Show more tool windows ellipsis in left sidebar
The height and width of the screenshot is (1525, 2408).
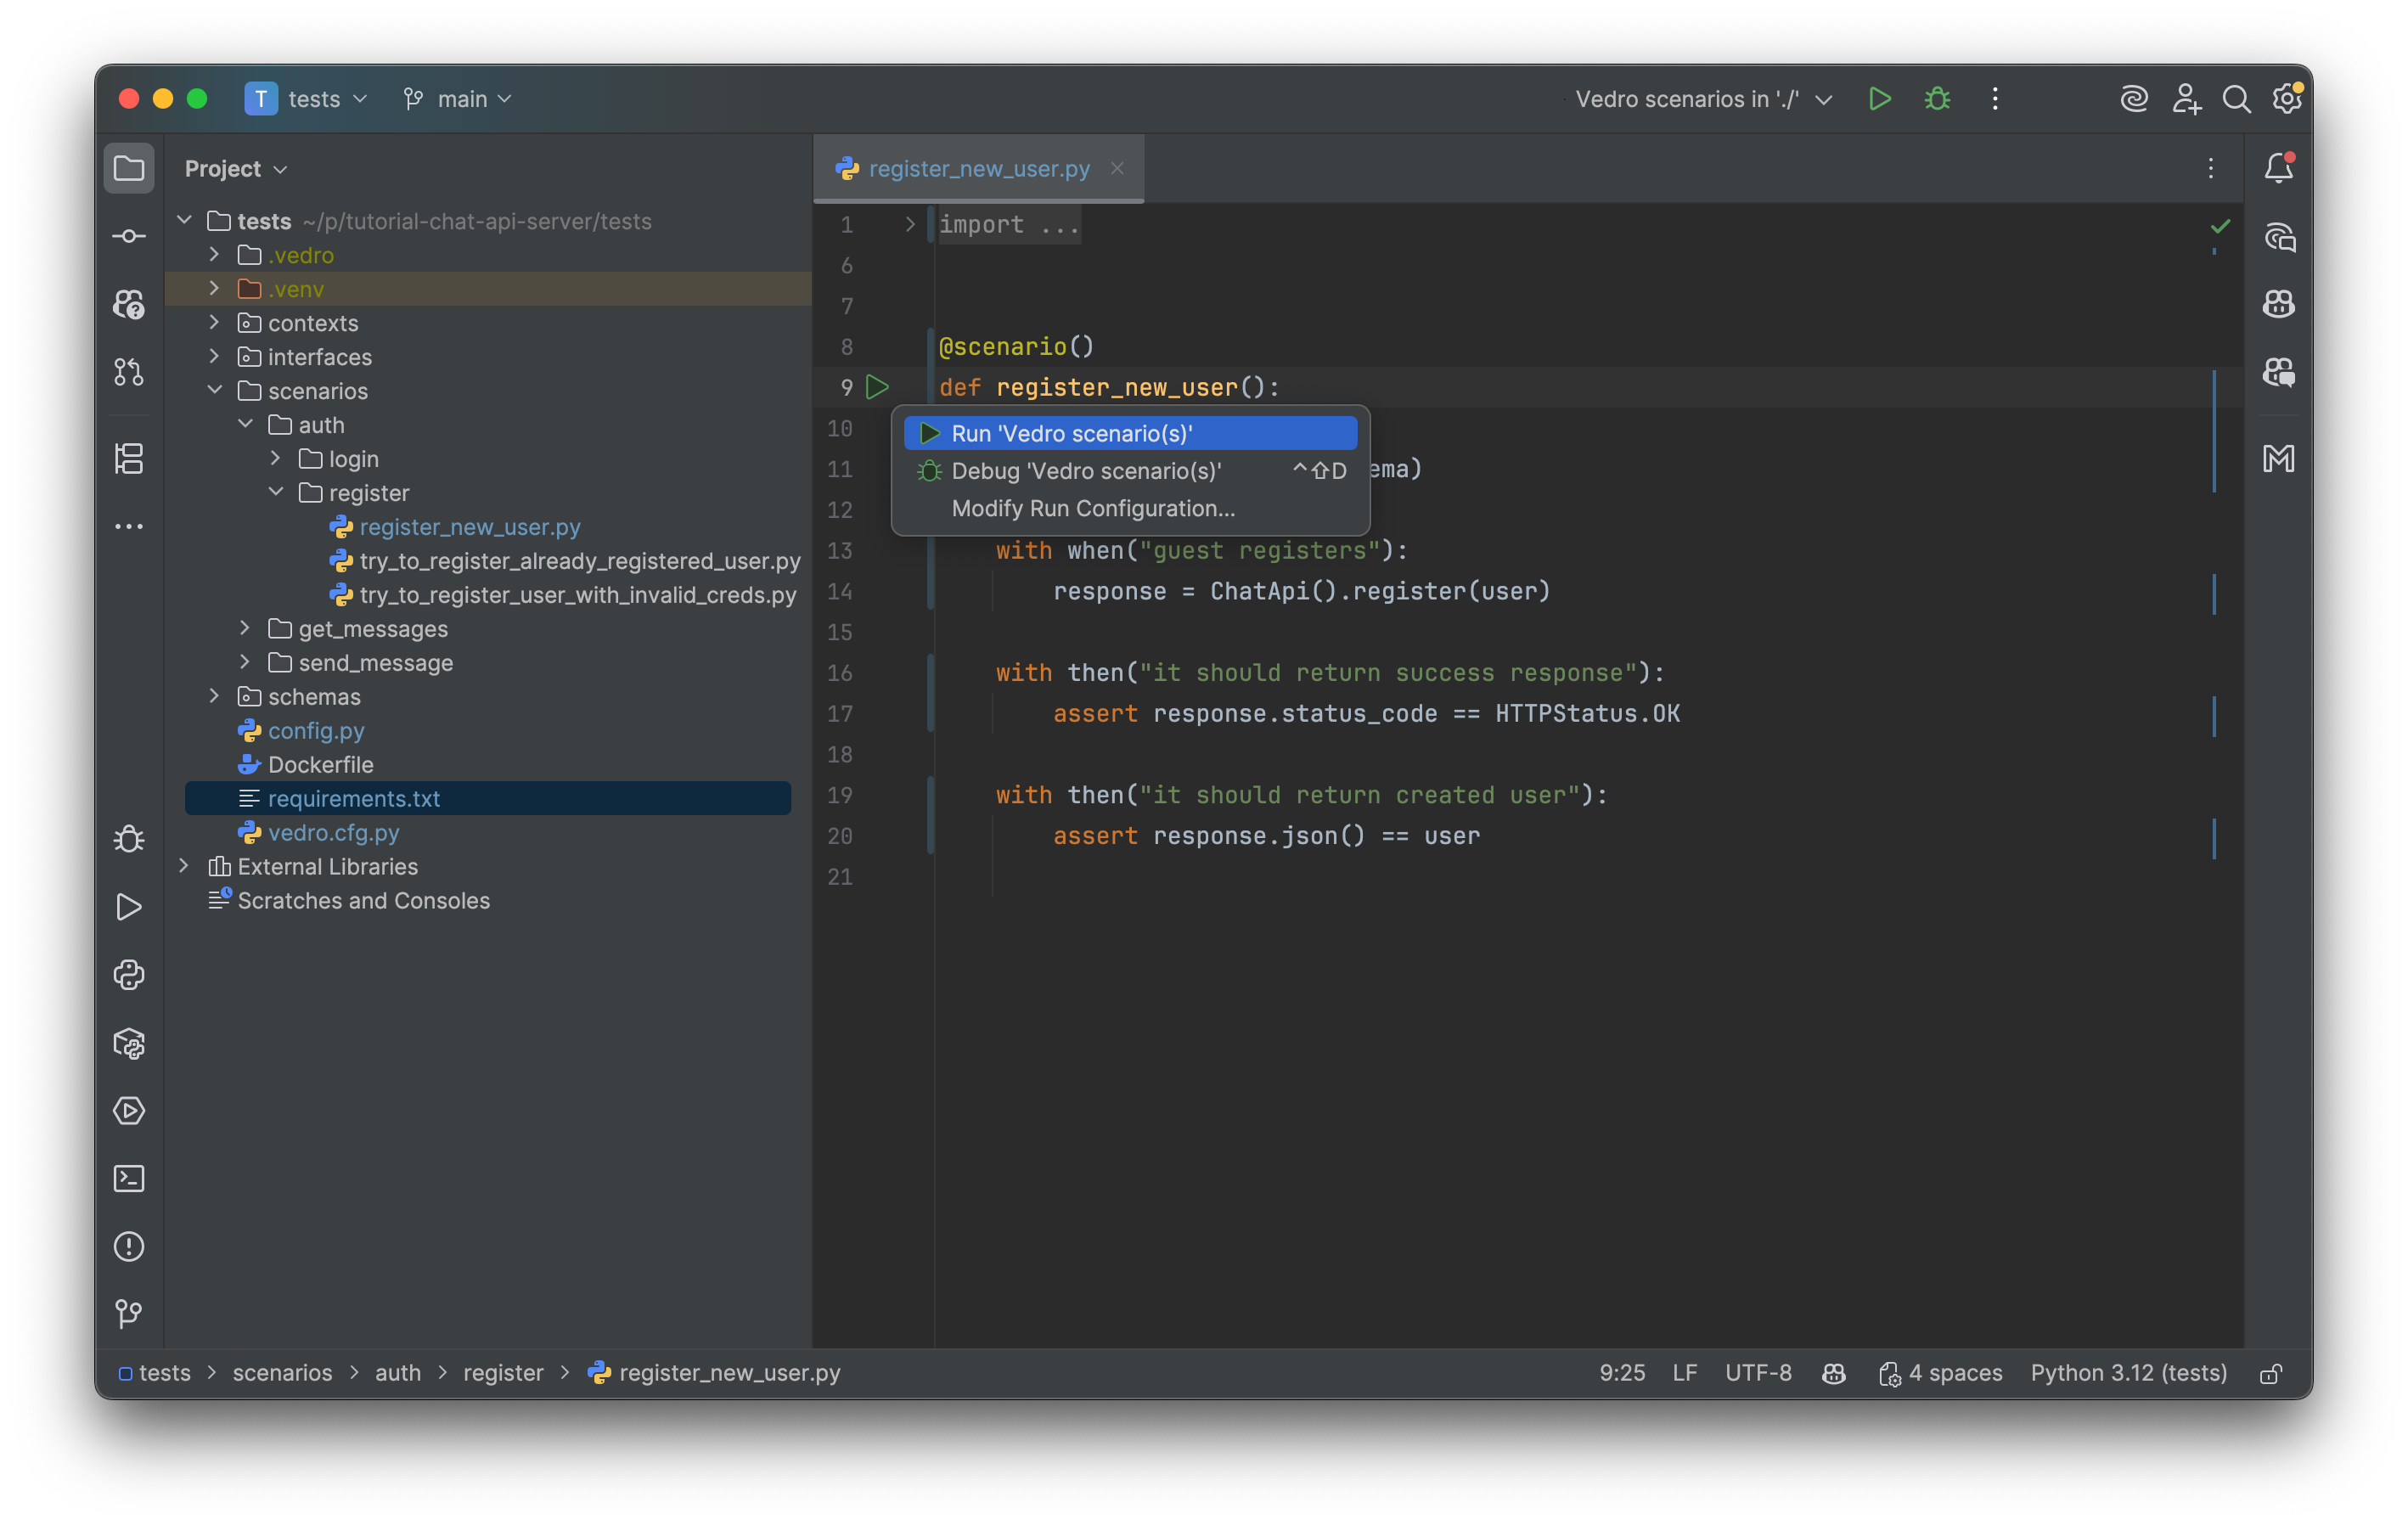pos(128,526)
